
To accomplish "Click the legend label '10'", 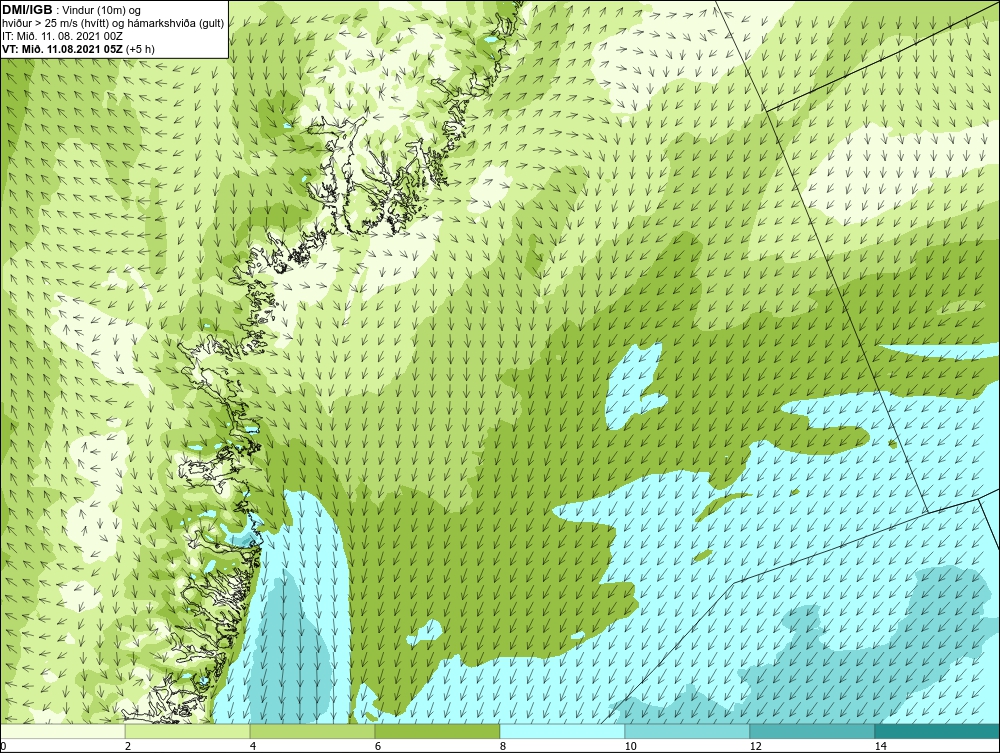I will pos(631,747).
